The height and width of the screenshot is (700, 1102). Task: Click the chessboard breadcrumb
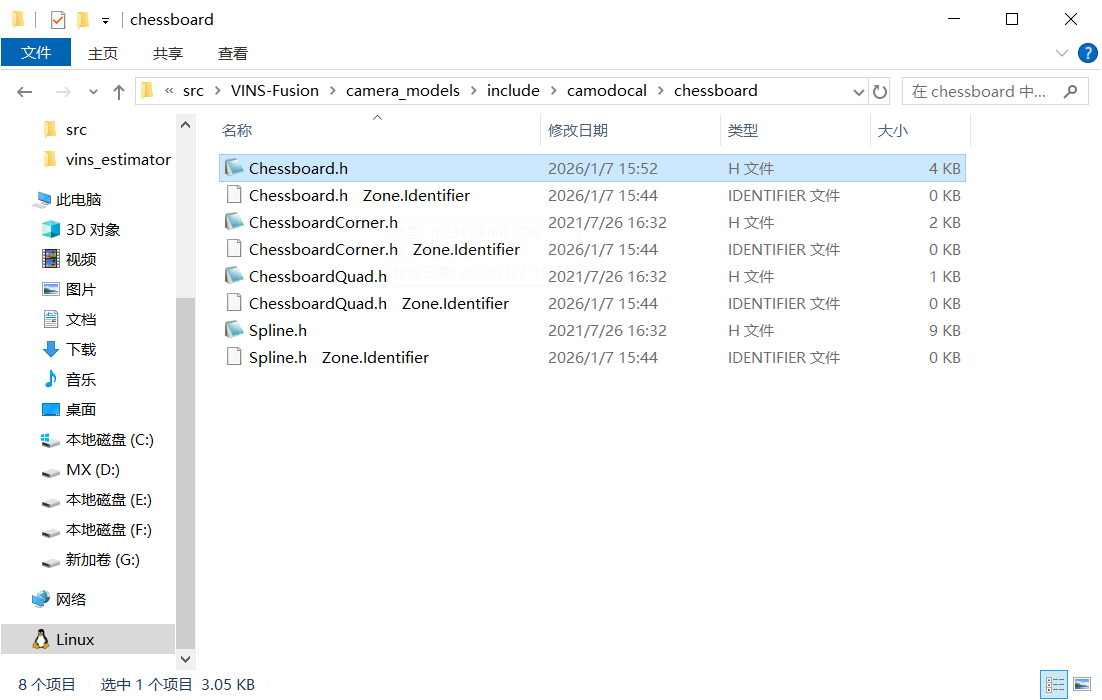point(715,91)
